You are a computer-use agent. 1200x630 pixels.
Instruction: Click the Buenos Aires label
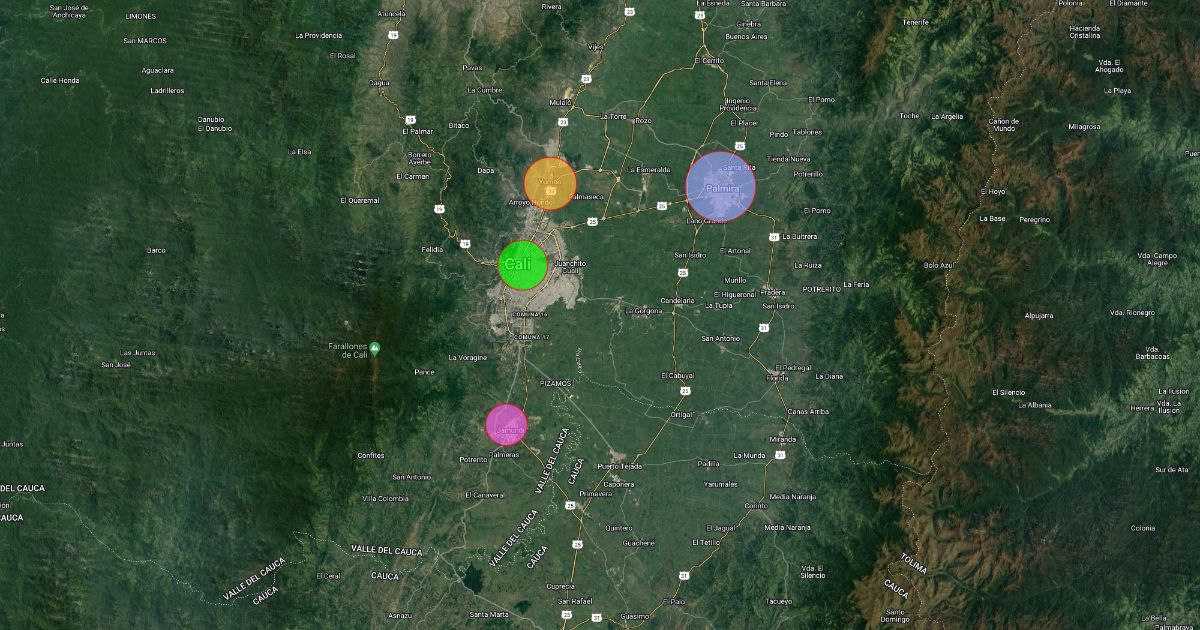tap(746, 36)
